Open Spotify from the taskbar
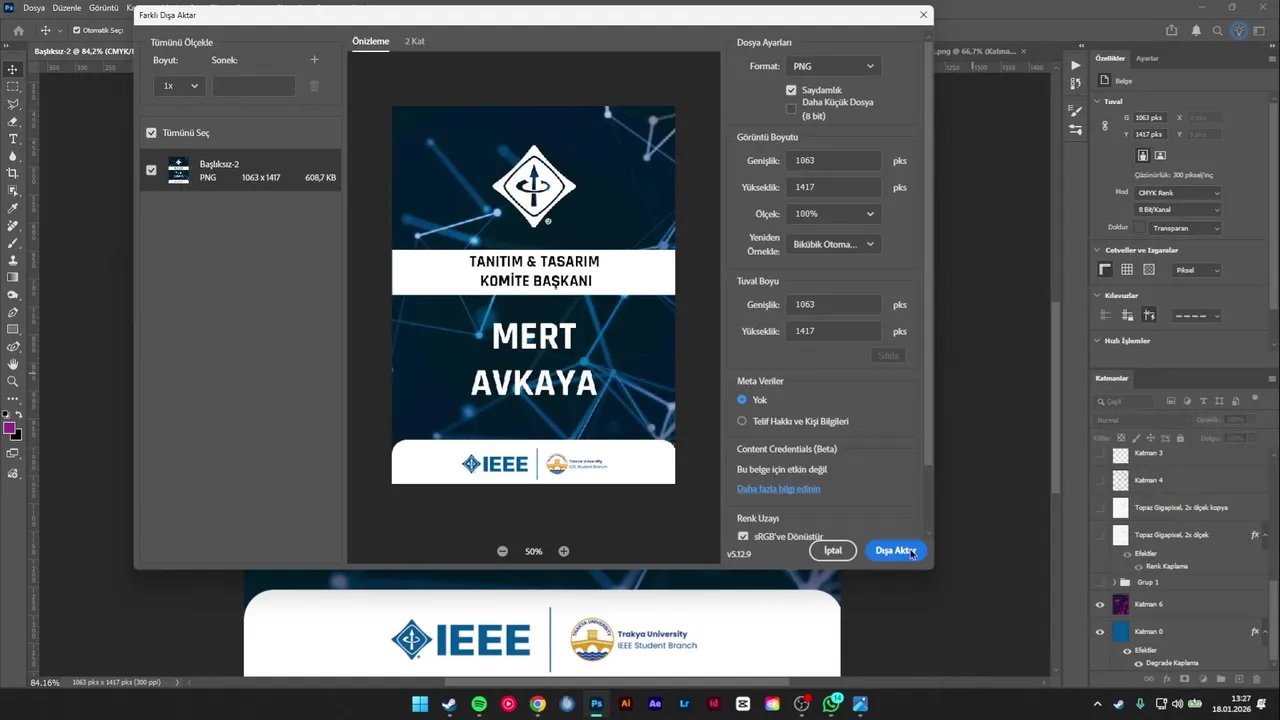 pyautogui.click(x=479, y=704)
